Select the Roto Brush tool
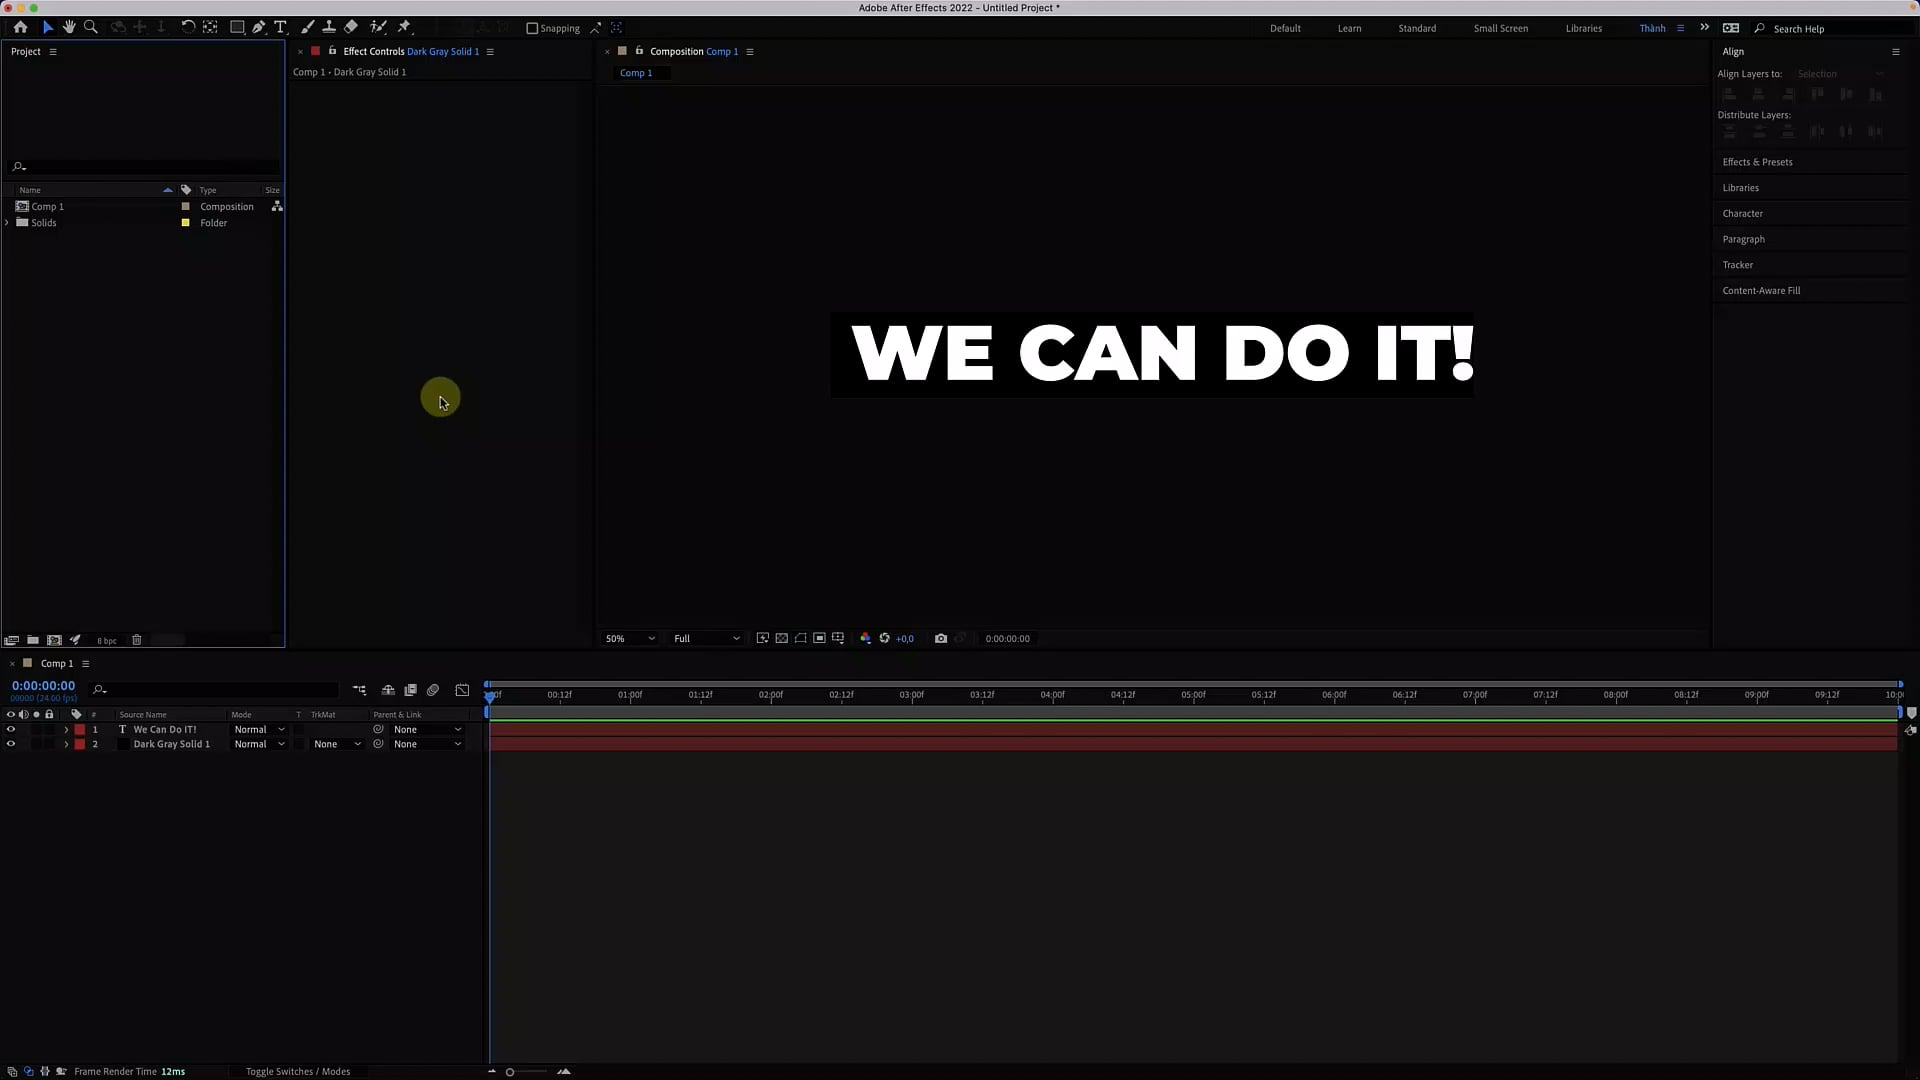This screenshot has height=1080, width=1920. click(378, 27)
